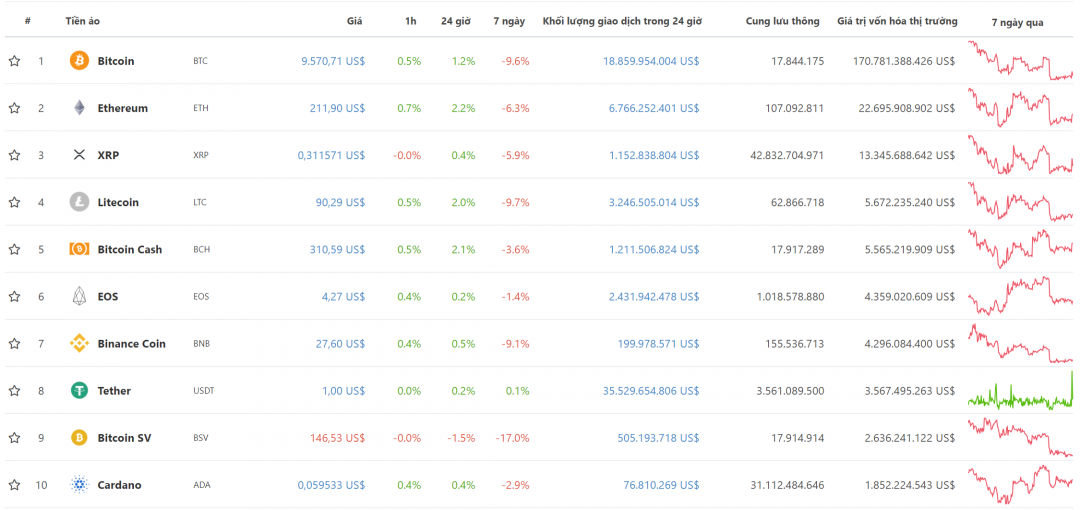Open the Litecoin coin name link

(118, 202)
